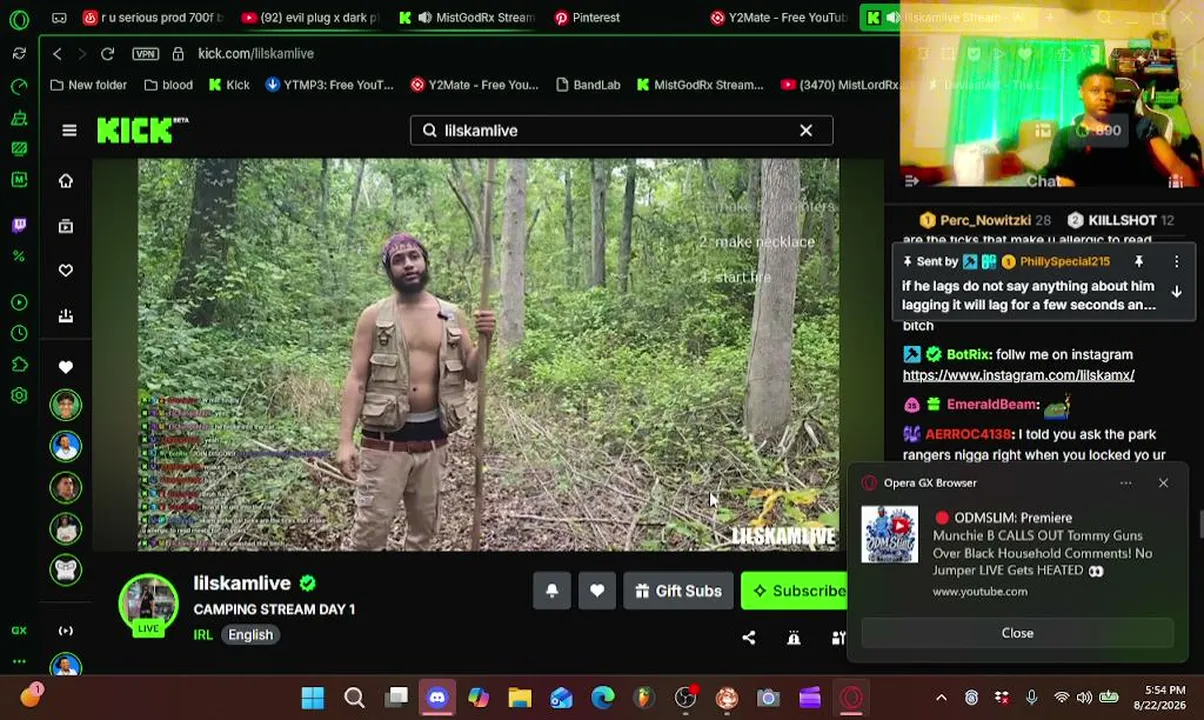Go back to the previous page
This screenshot has height=720, width=1204.
coord(57,53)
